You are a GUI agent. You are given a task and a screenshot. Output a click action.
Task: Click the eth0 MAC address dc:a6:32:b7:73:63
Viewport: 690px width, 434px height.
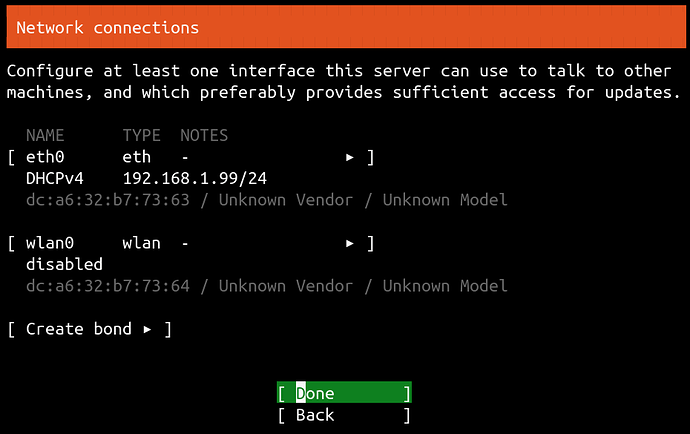108,200
